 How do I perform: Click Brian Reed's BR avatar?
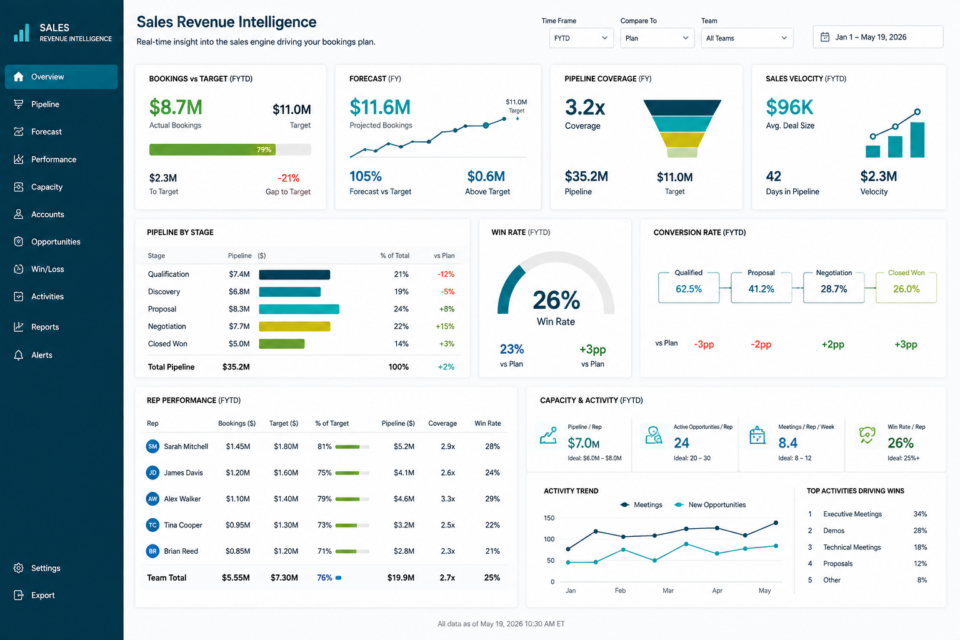(152, 551)
